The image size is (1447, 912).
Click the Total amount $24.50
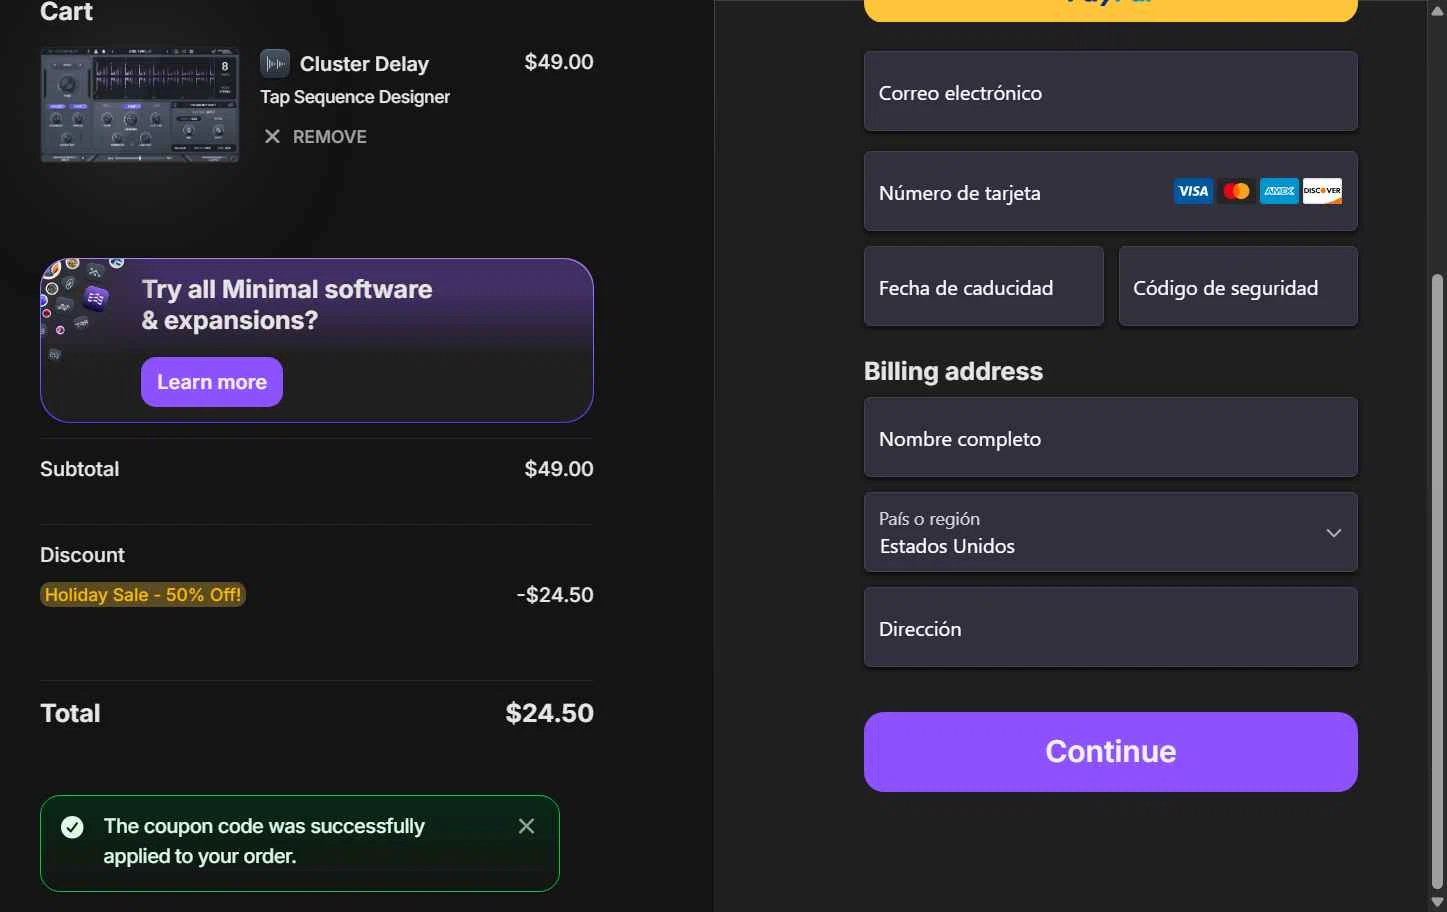550,713
